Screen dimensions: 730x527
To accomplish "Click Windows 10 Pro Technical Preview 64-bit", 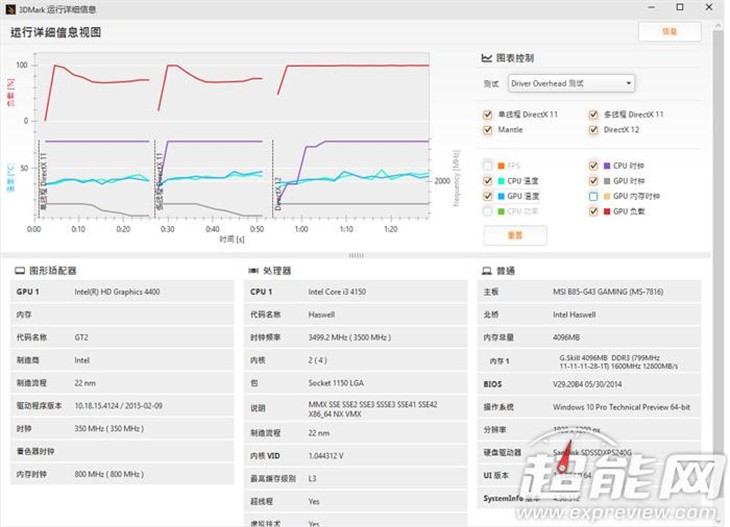I will point(622,407).
